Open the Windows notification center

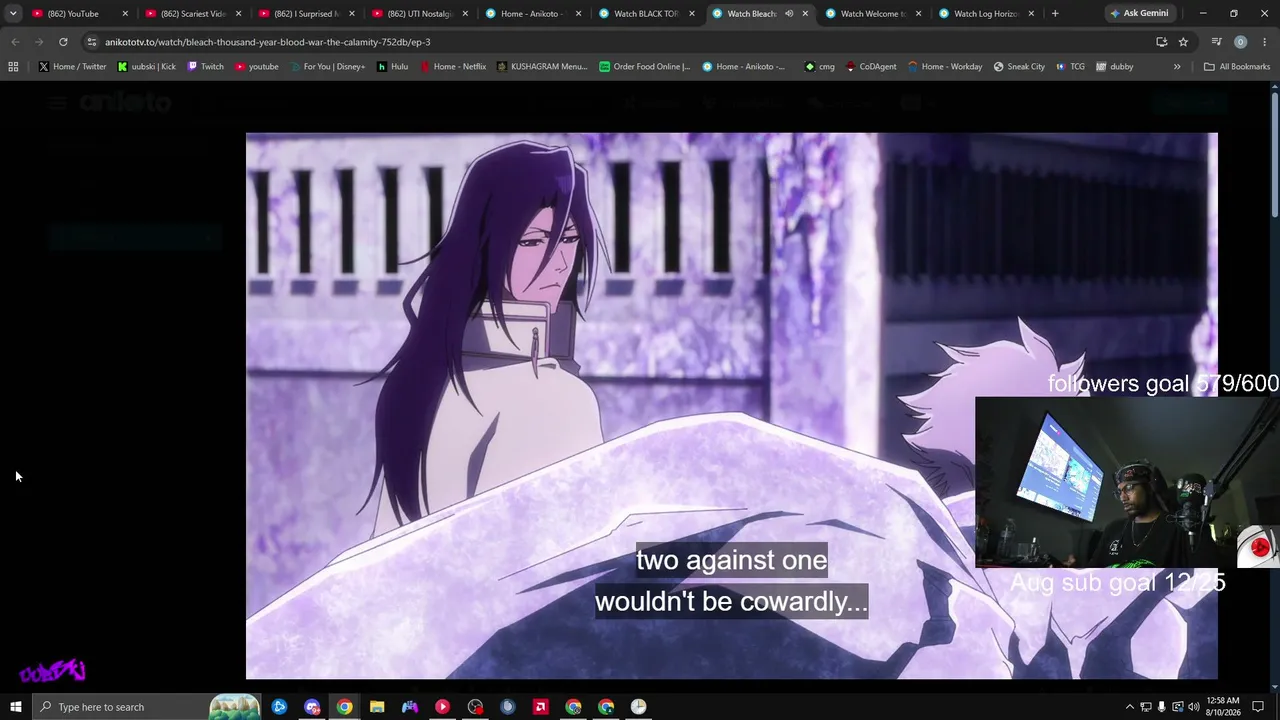tap(1258, 707)
